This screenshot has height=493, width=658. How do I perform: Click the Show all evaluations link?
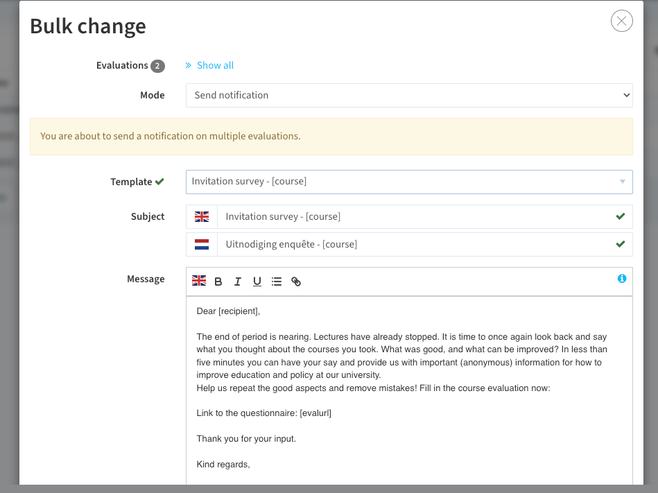(x=215, y=65)
